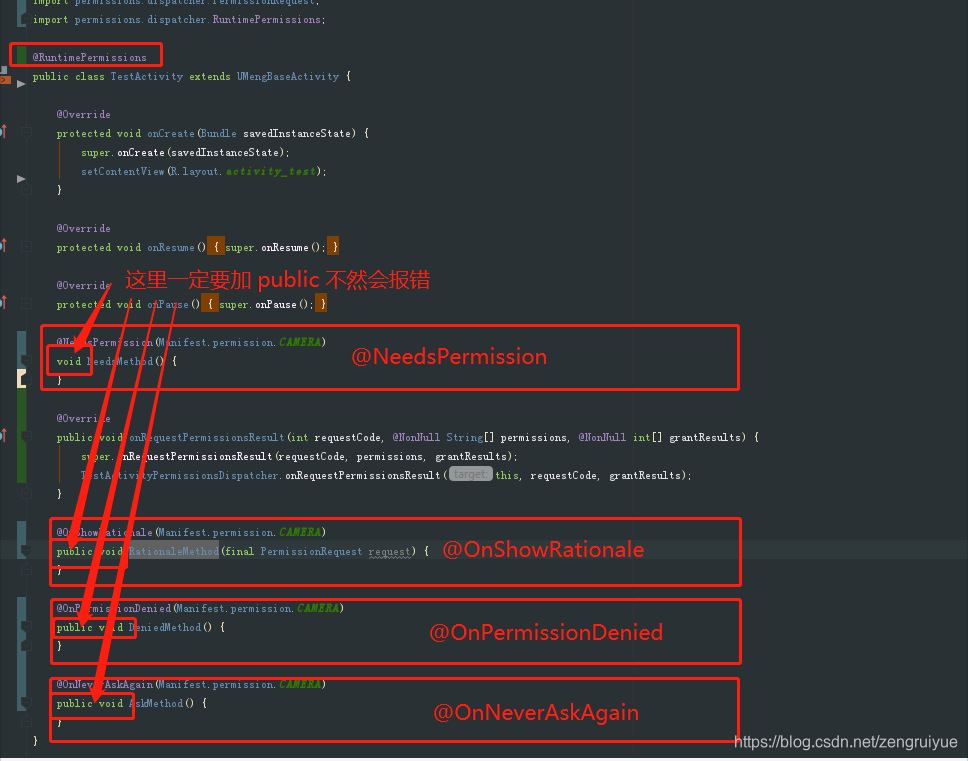Click 'this' argument in dispatcher call

pos(506,475)
